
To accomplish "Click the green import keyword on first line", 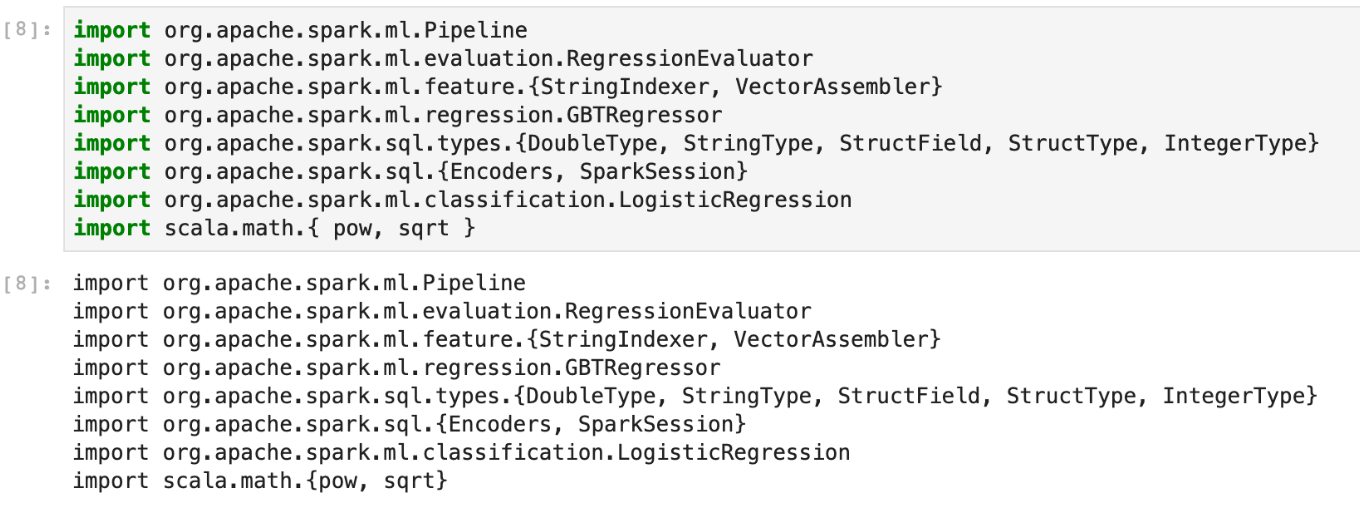I will tap(112, 31).
